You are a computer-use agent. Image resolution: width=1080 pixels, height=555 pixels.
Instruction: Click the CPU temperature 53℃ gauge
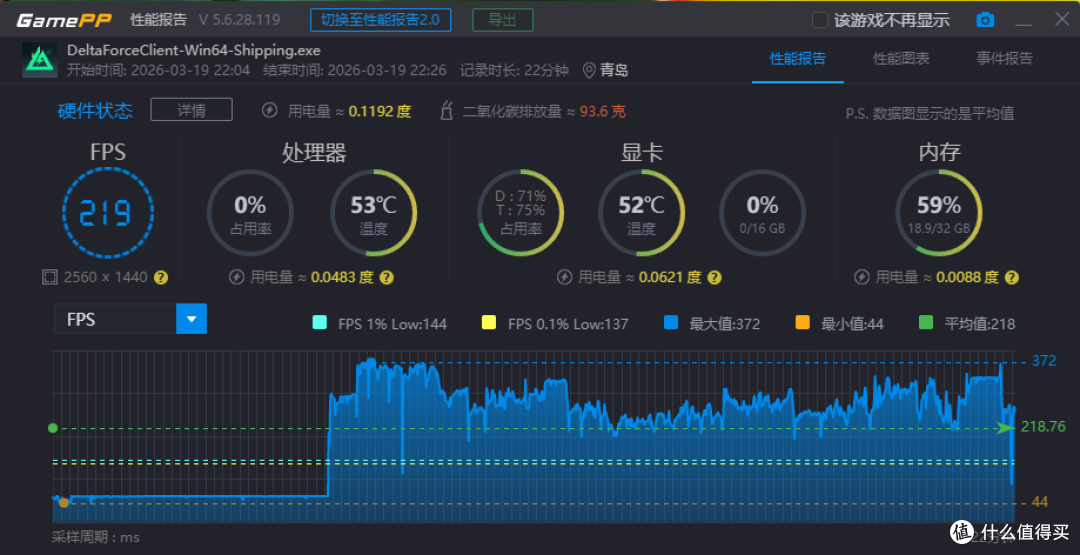click(x=373, y=212)
